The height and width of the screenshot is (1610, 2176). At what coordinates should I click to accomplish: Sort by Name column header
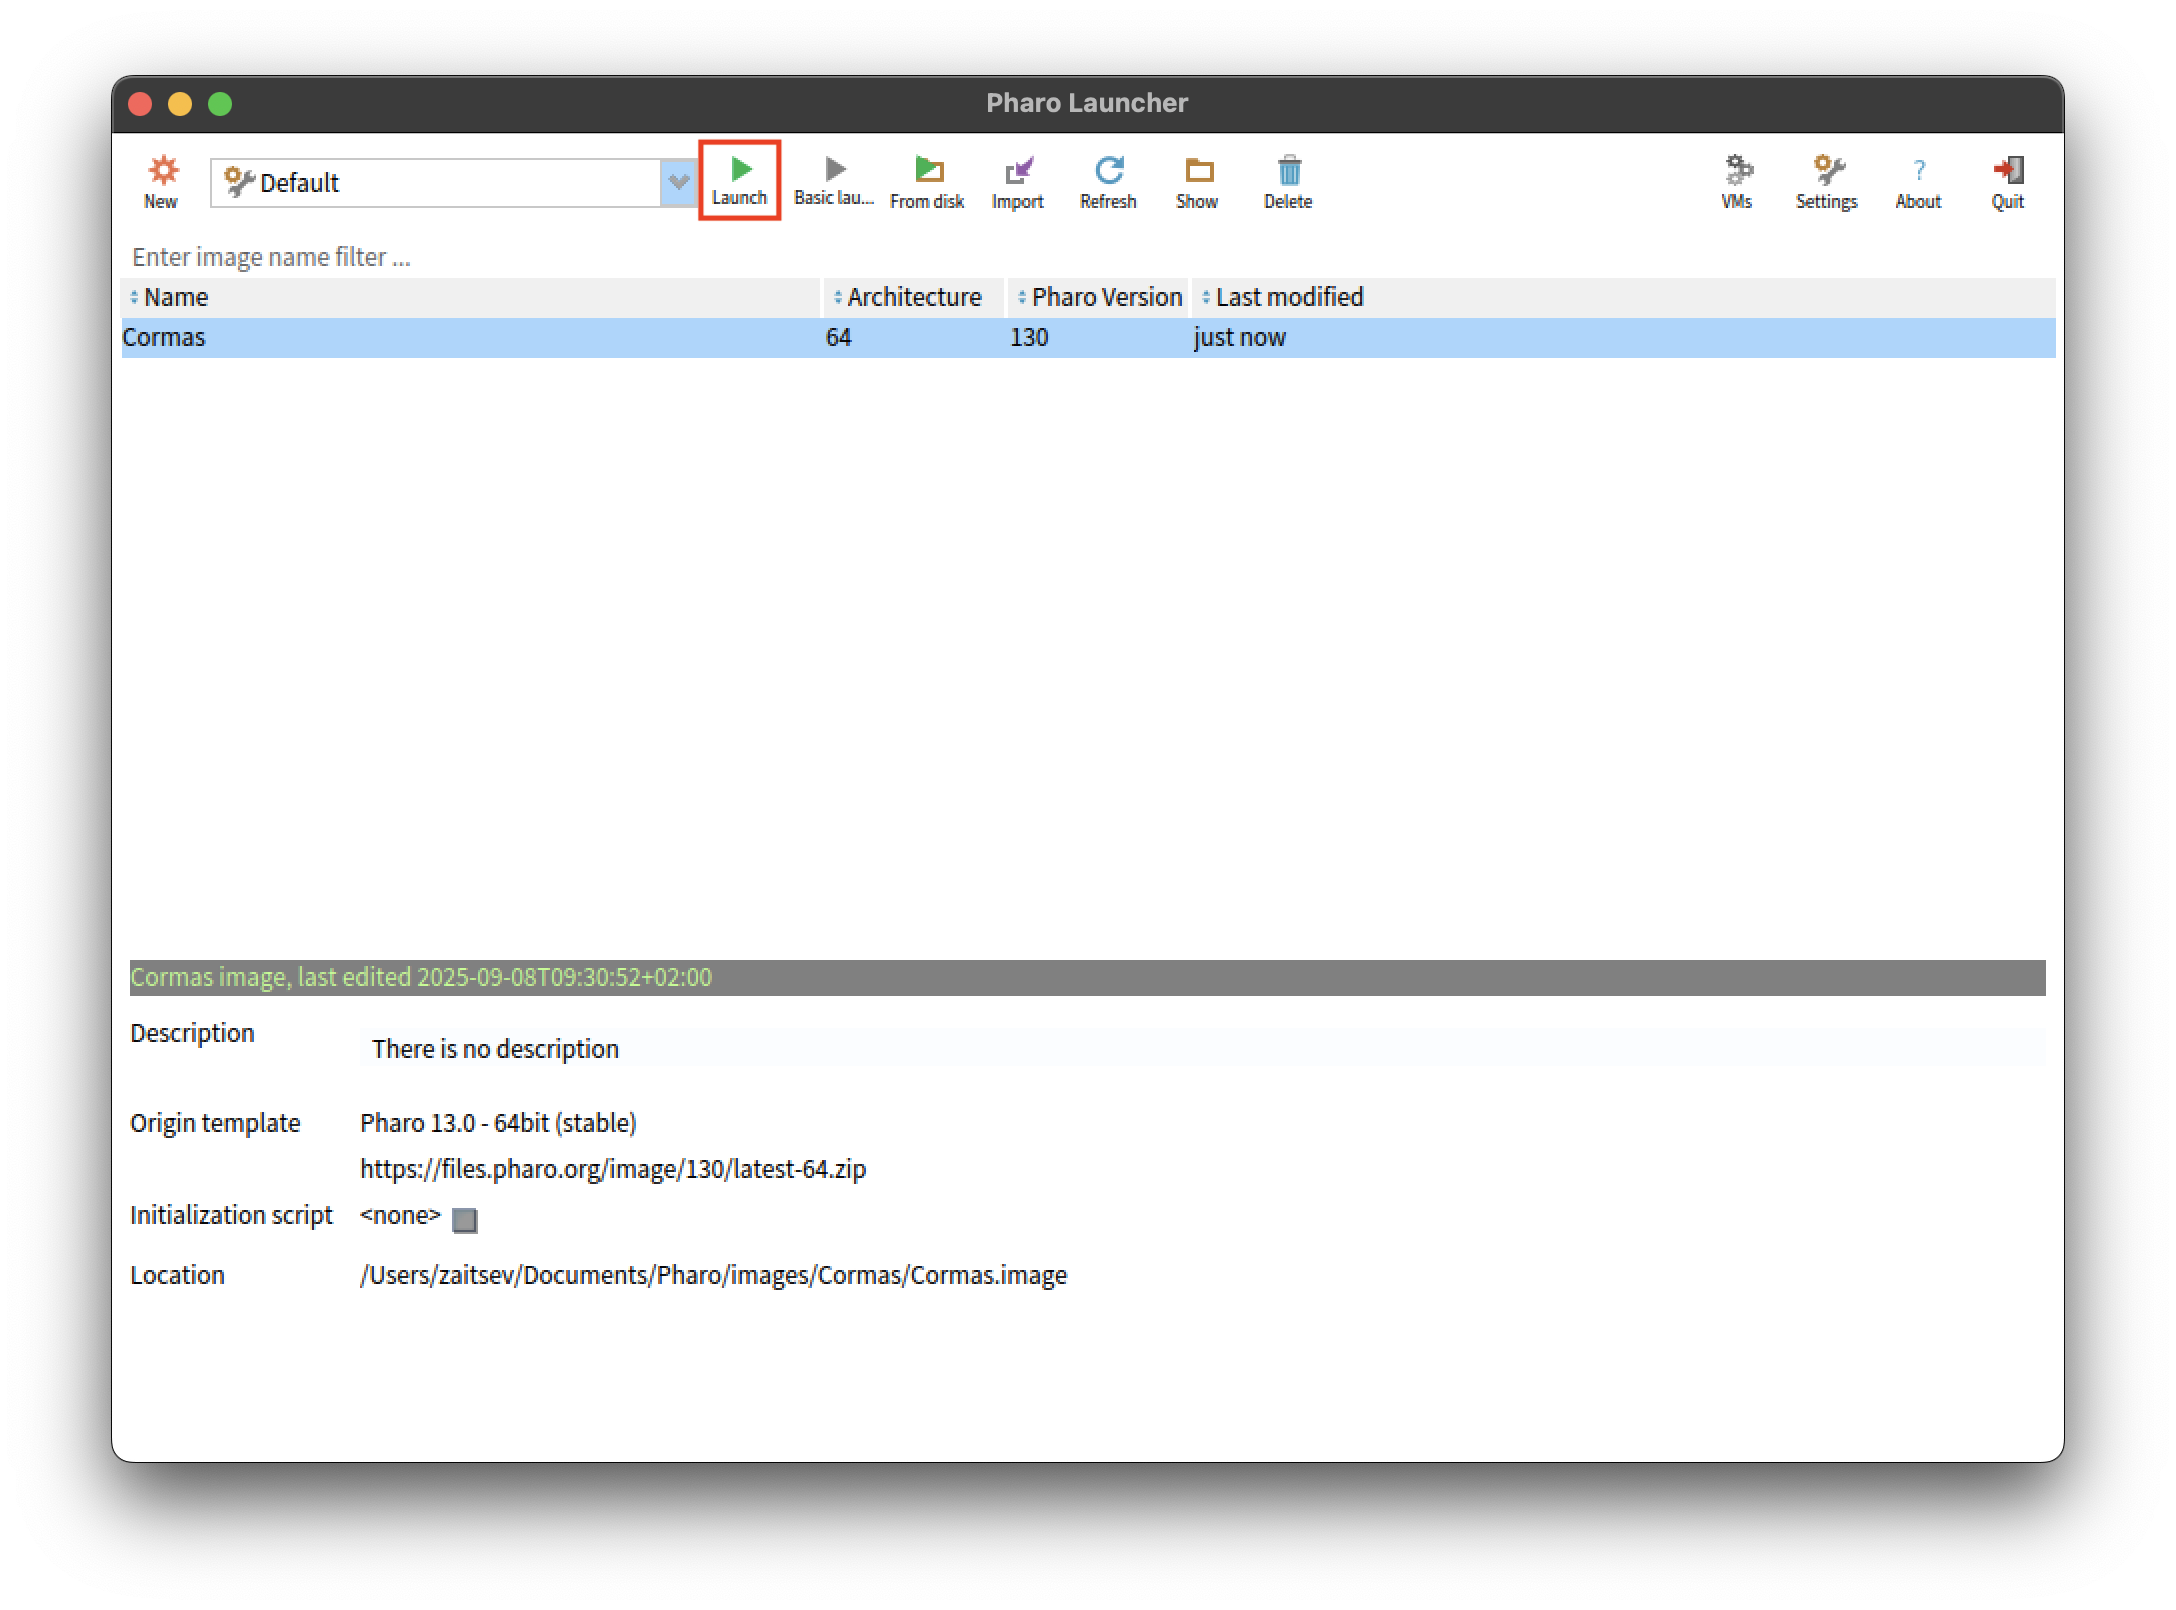176,297
